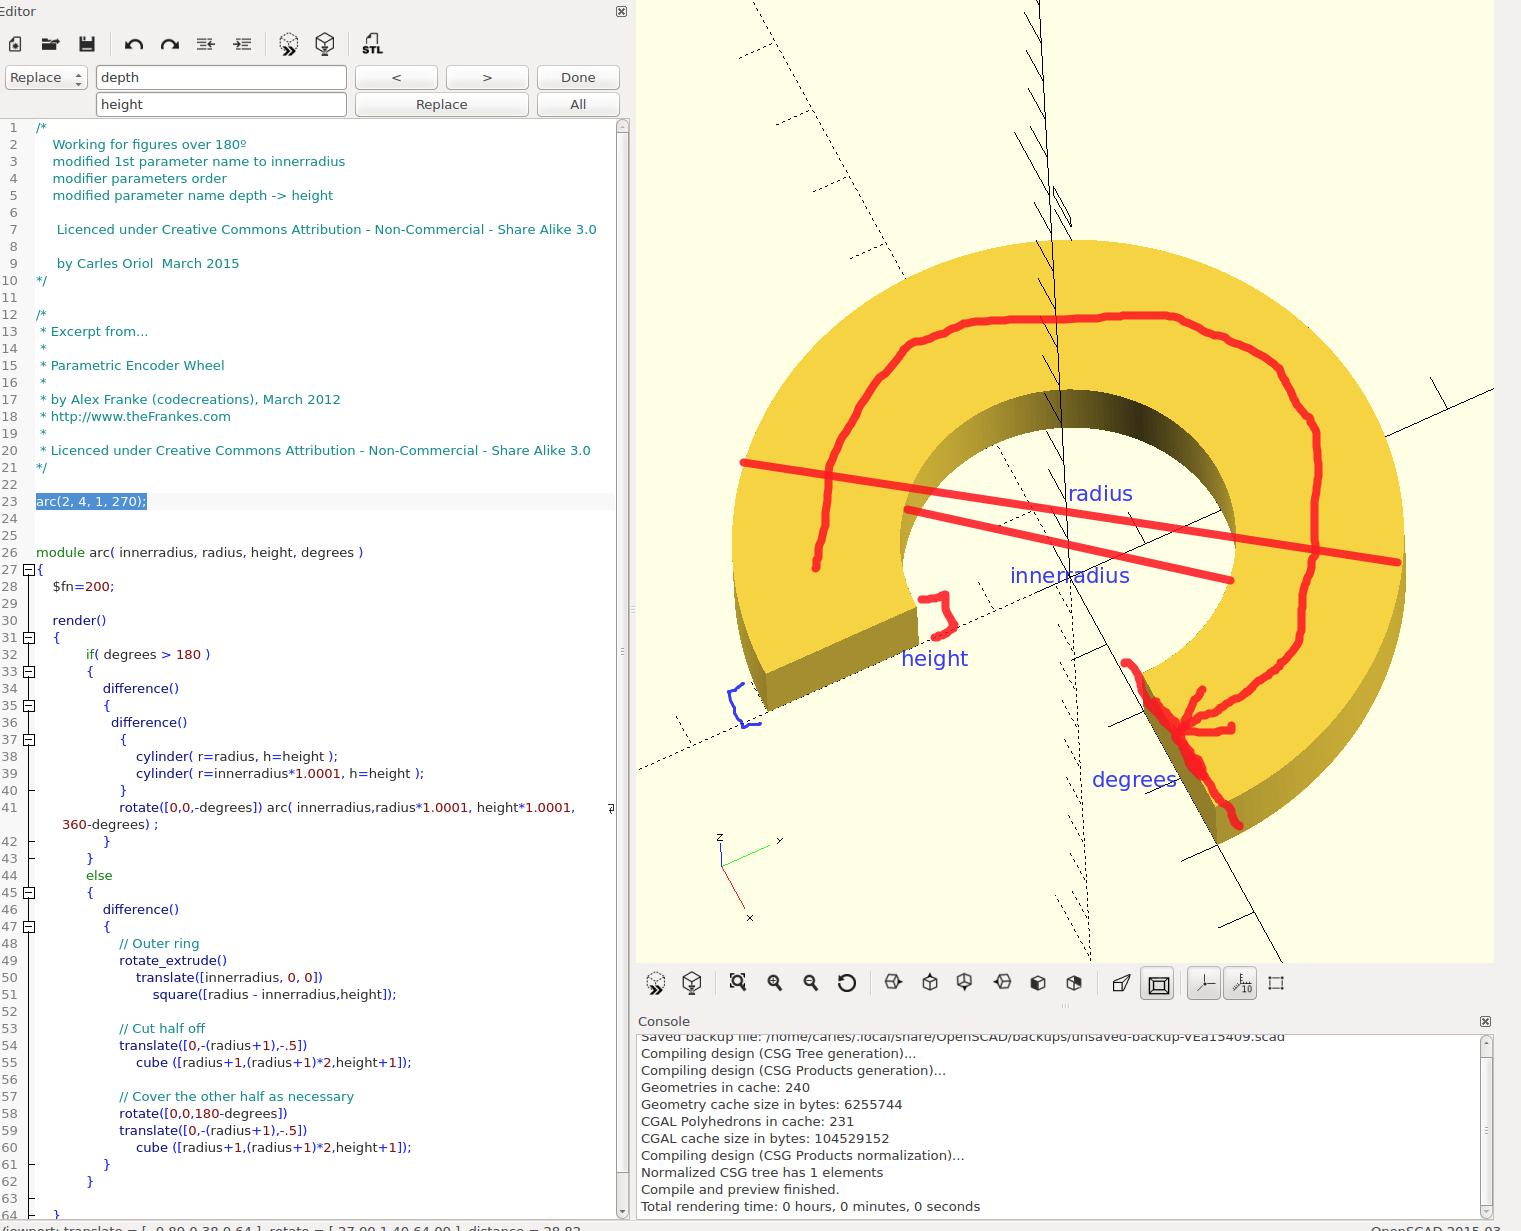Collapse the module block at line 27
Screen dimensions: 1521x1231
coord(29,569)
